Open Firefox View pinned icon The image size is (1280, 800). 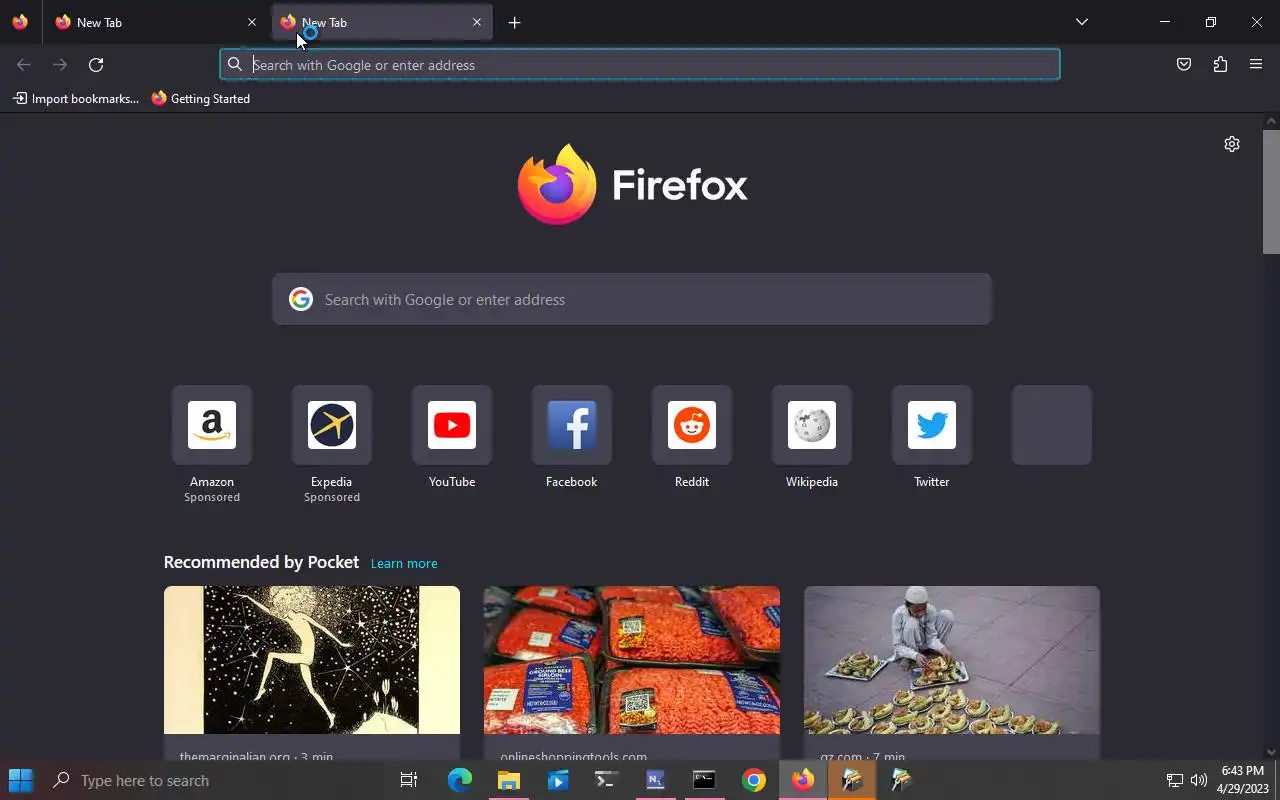click(20, 22)
